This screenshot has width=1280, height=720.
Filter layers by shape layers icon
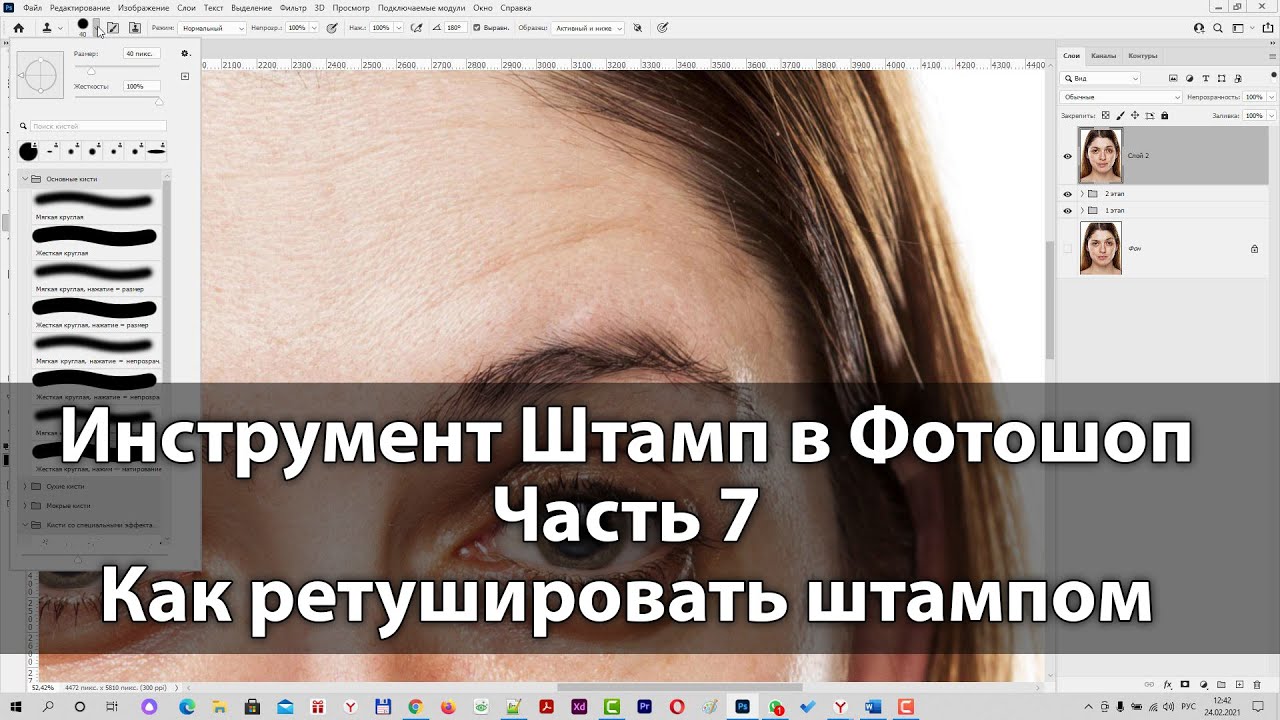pos(1222,78)
